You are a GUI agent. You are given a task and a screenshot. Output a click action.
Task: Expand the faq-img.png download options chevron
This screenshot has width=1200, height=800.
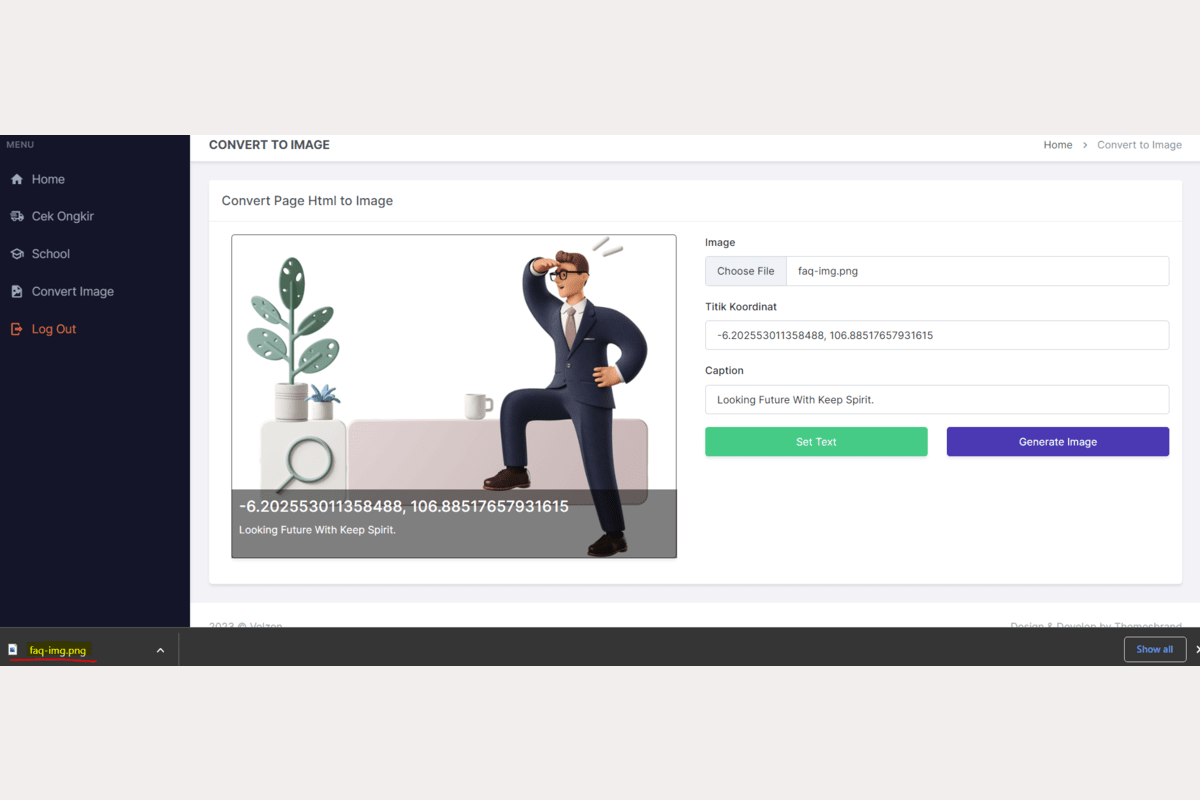point(160,650)
